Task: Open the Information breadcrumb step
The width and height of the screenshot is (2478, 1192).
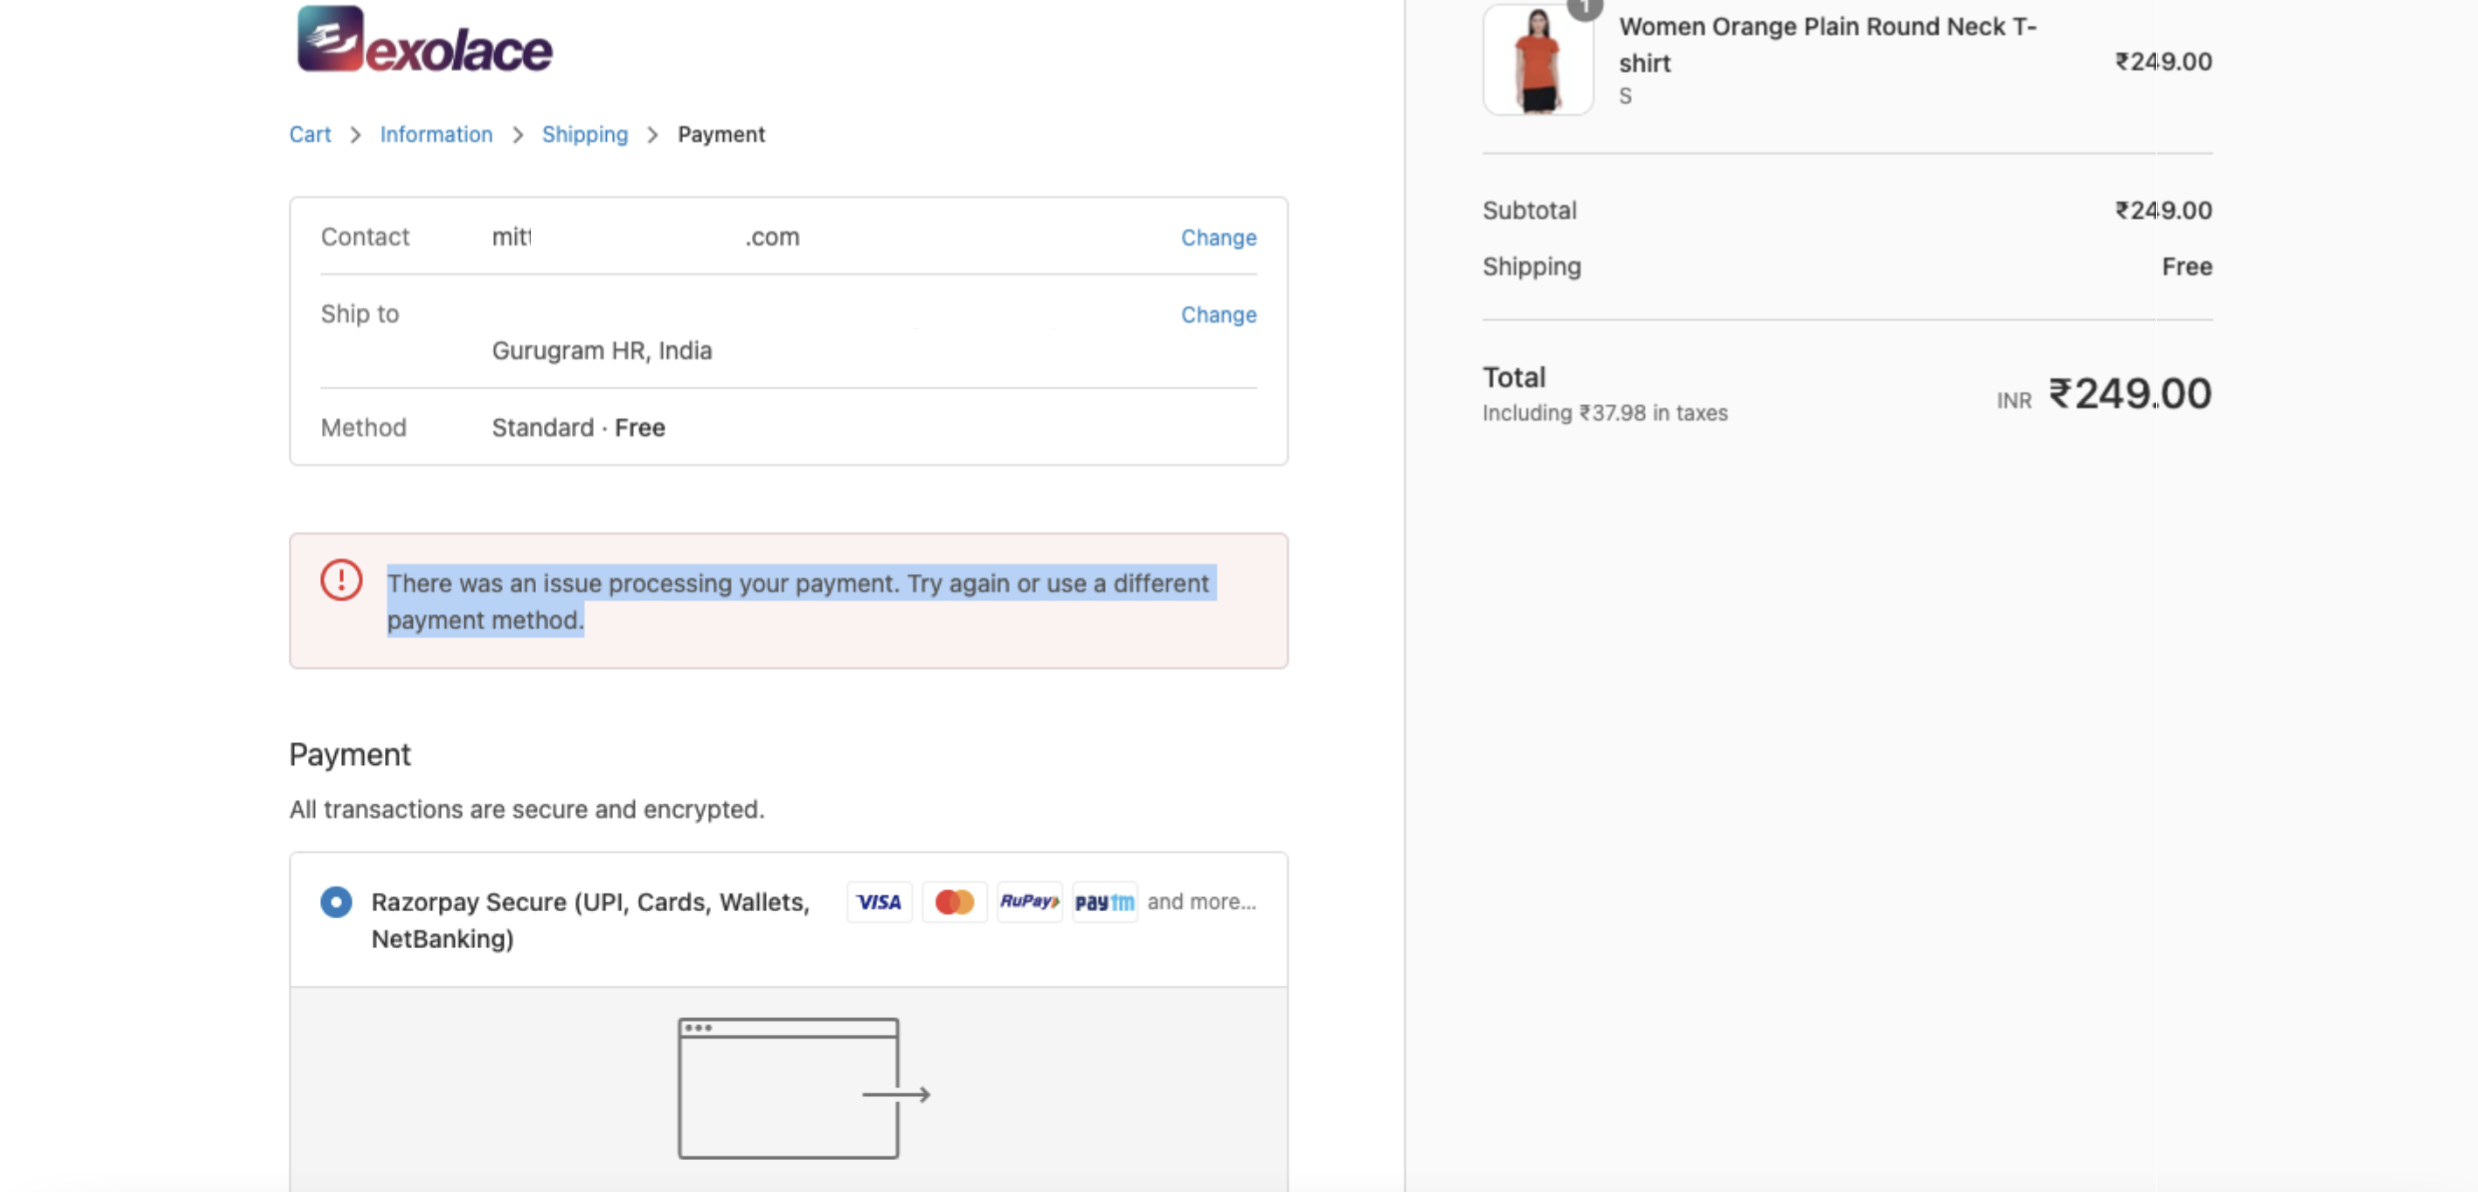Action: click(x=436, y=134)
